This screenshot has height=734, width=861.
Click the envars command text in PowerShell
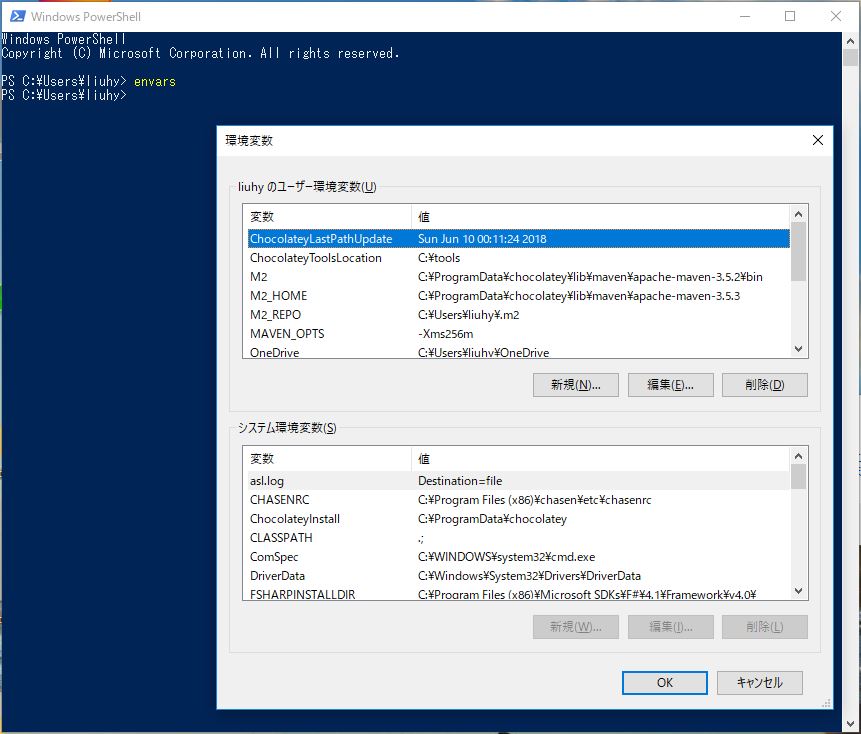(155, 81)
